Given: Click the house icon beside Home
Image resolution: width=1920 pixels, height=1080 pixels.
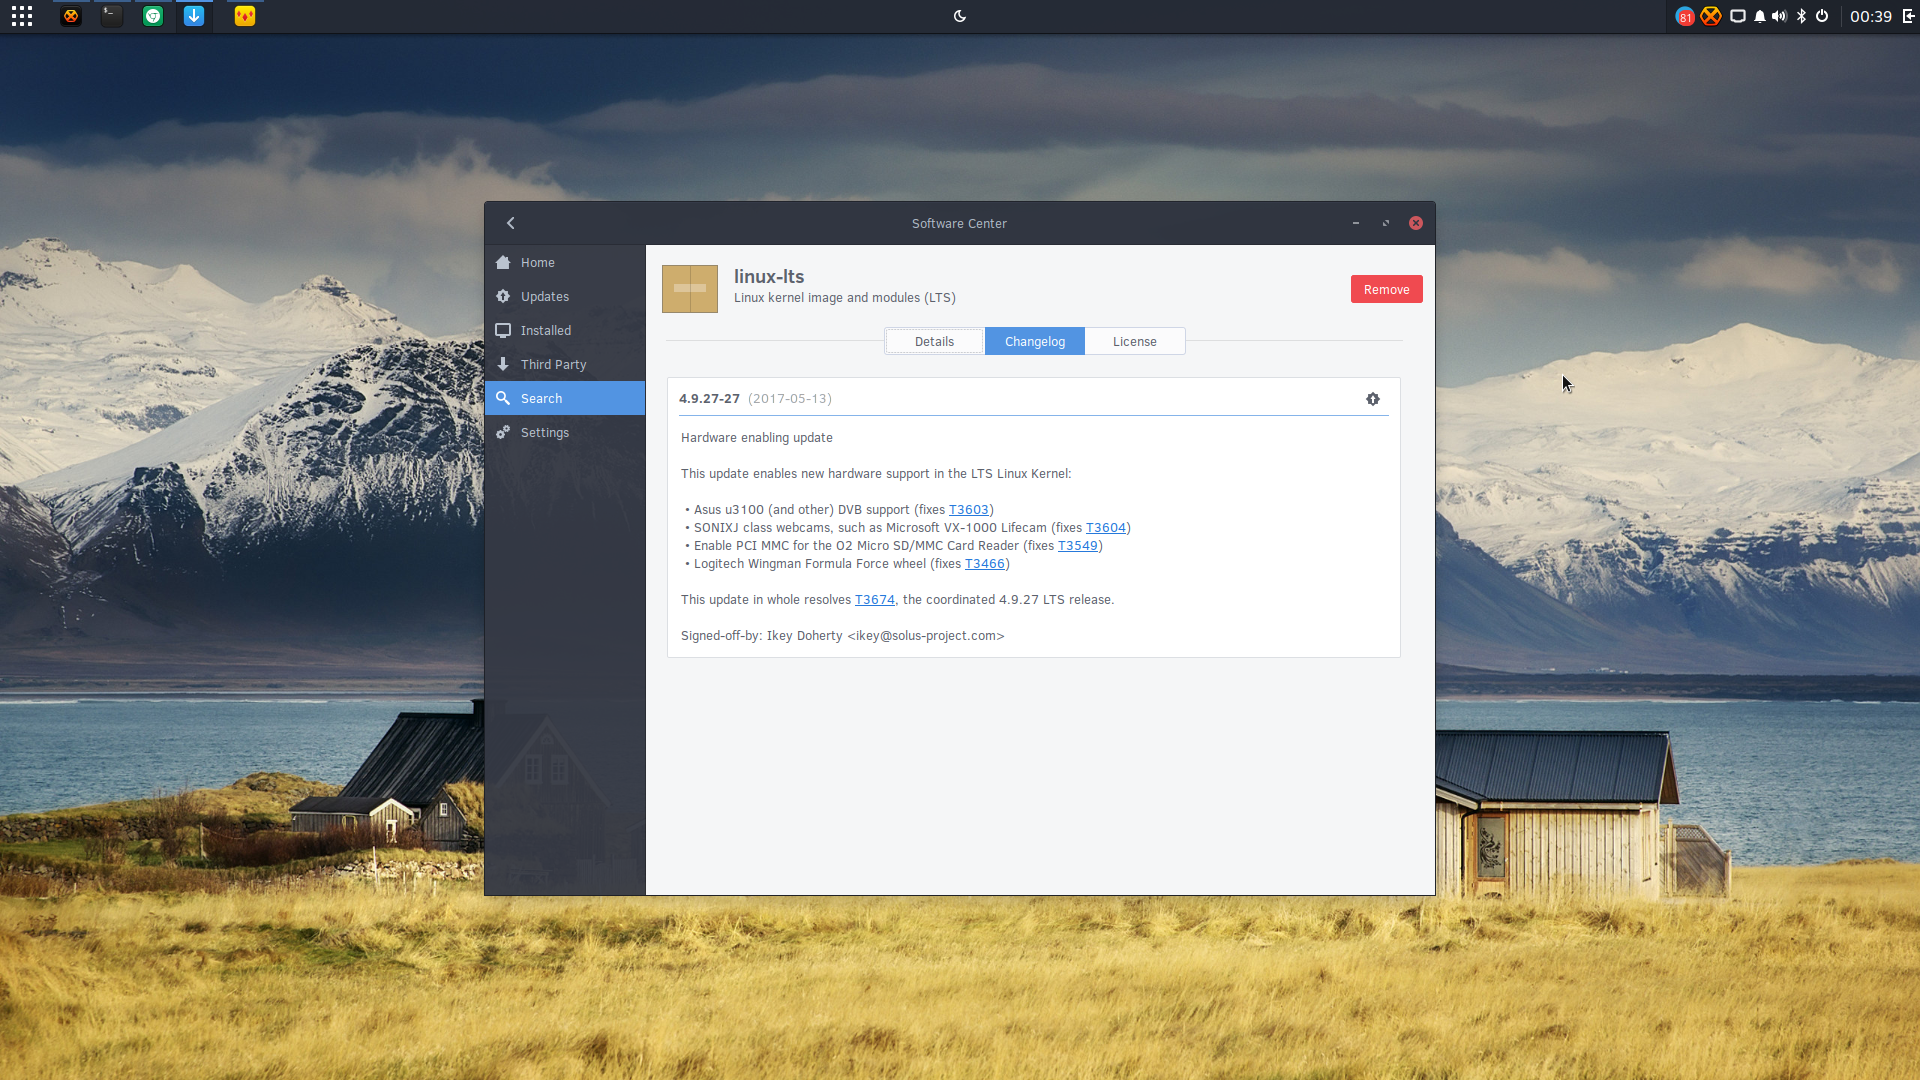Looking at the screenshot, I should [503, 263].
